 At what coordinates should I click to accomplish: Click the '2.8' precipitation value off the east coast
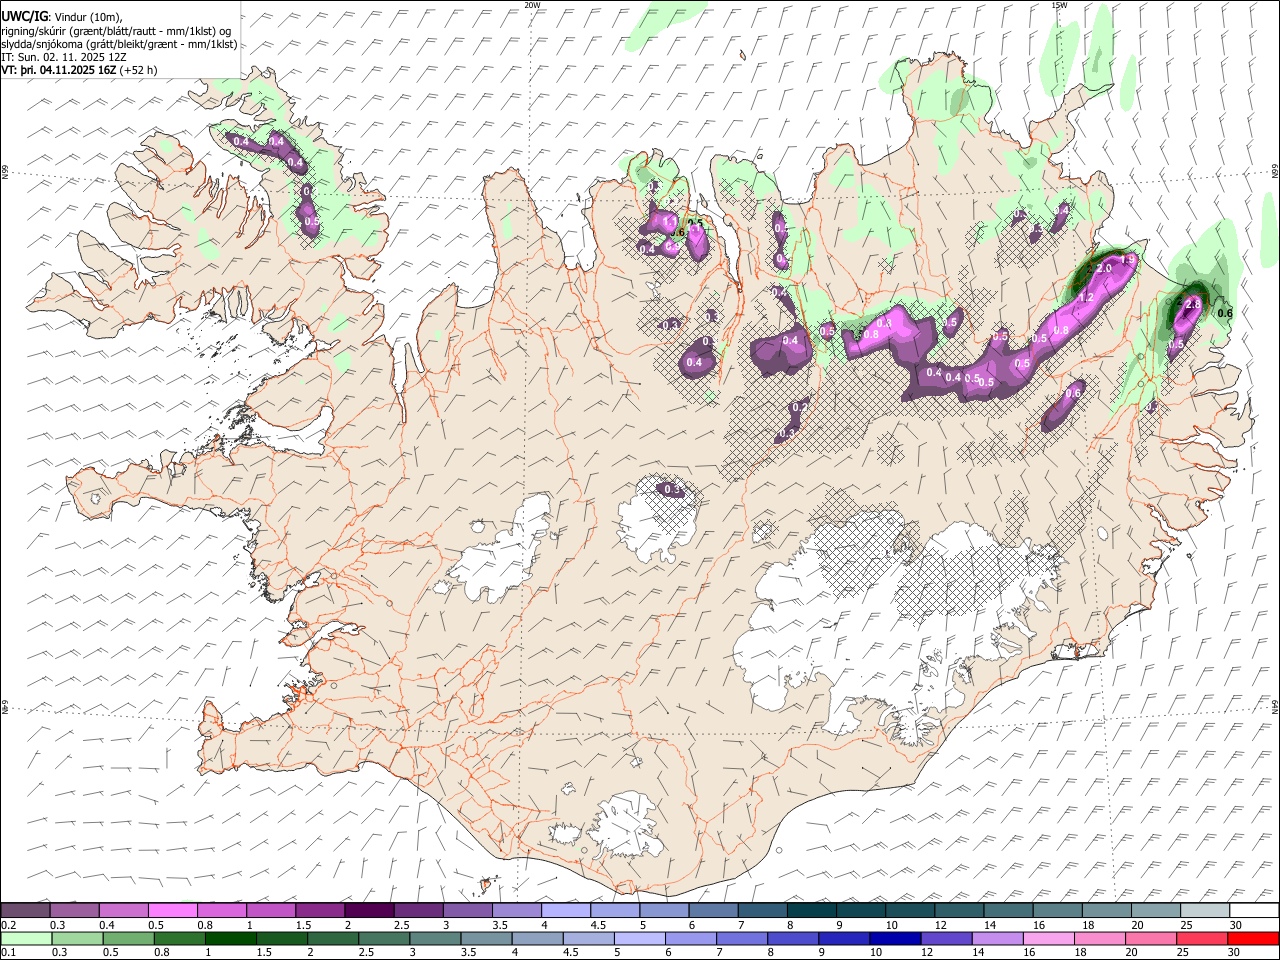[1191, 303]
